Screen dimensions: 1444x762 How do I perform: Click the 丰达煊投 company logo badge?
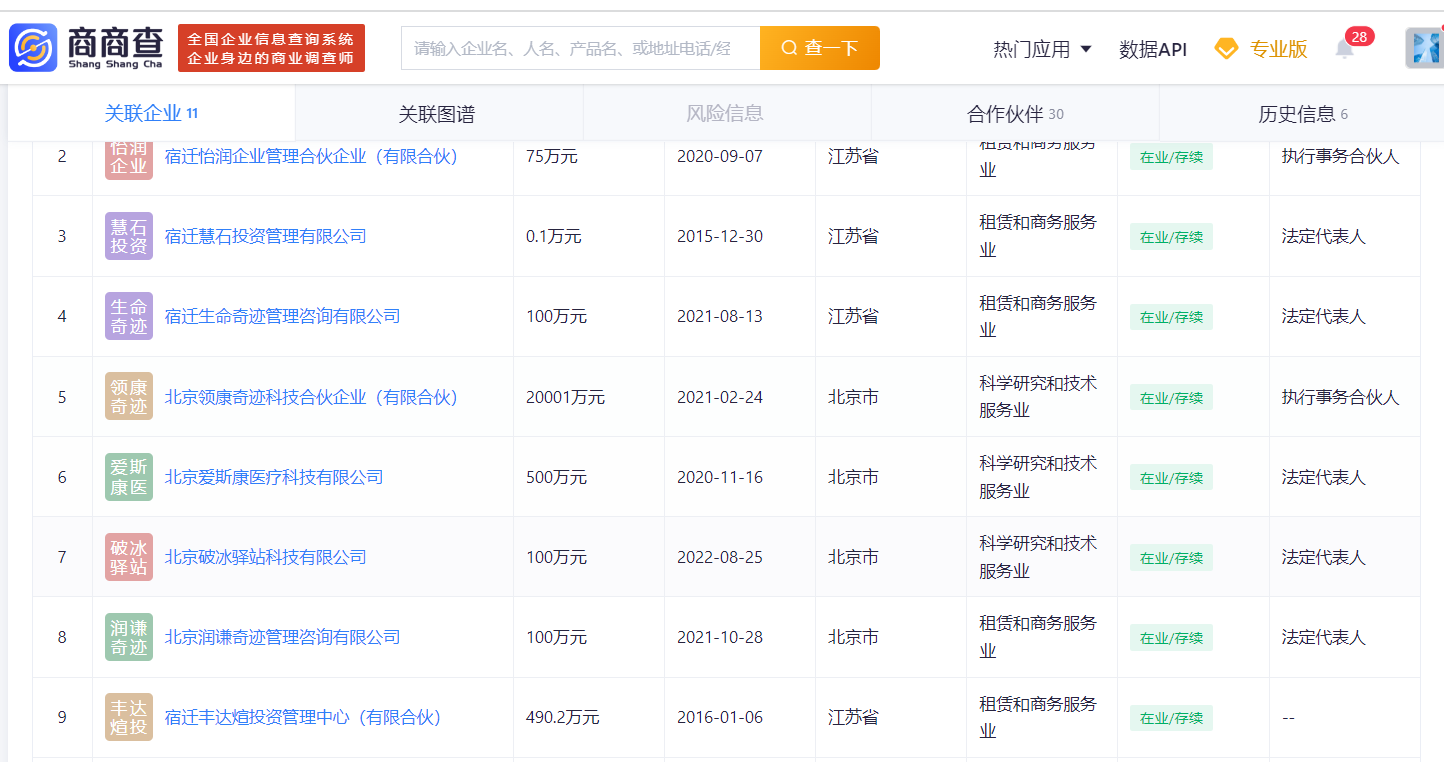(128, 717)
